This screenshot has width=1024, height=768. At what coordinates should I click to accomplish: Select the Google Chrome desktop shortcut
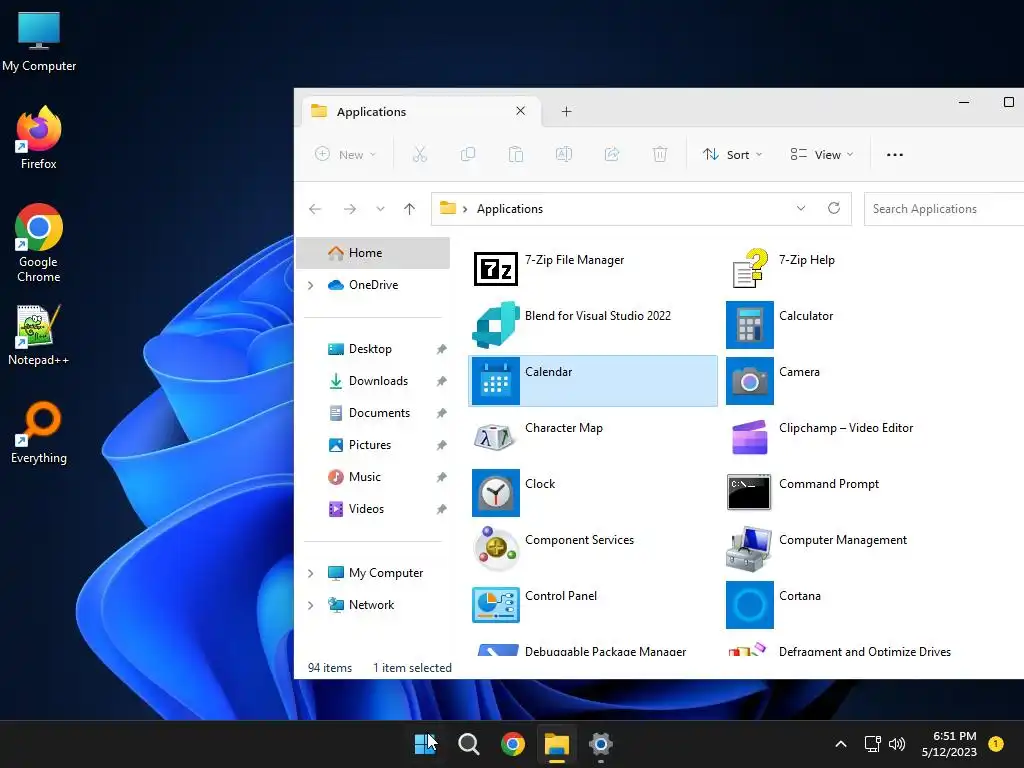point(39,243)
